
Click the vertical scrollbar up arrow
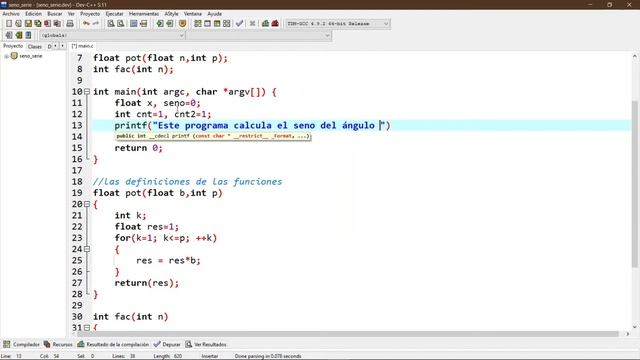coord(635,56)
